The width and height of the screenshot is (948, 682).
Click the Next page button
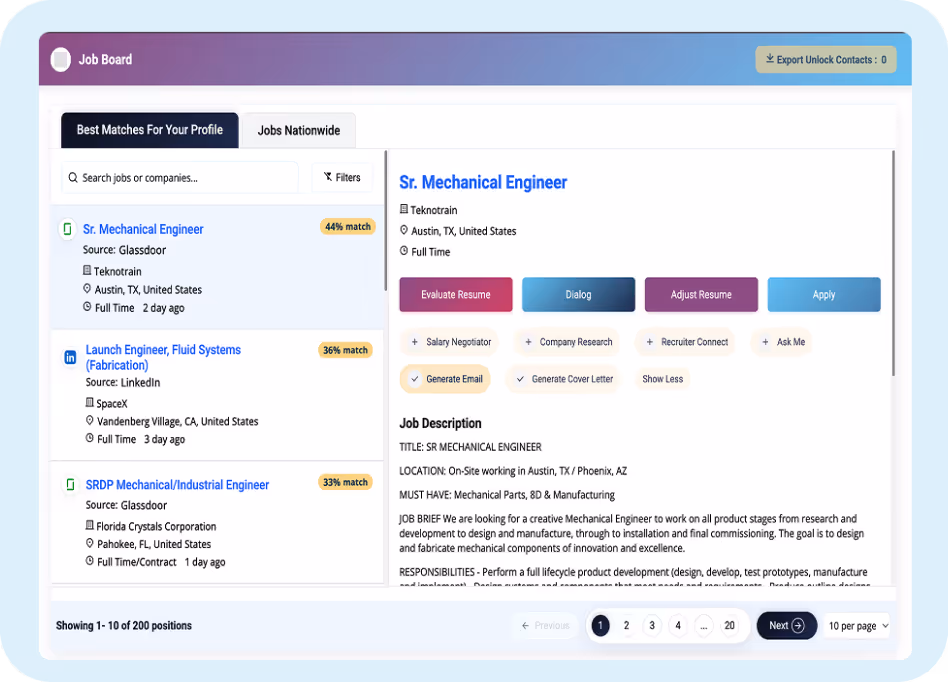pyautogui.click(x=787, y=626)
